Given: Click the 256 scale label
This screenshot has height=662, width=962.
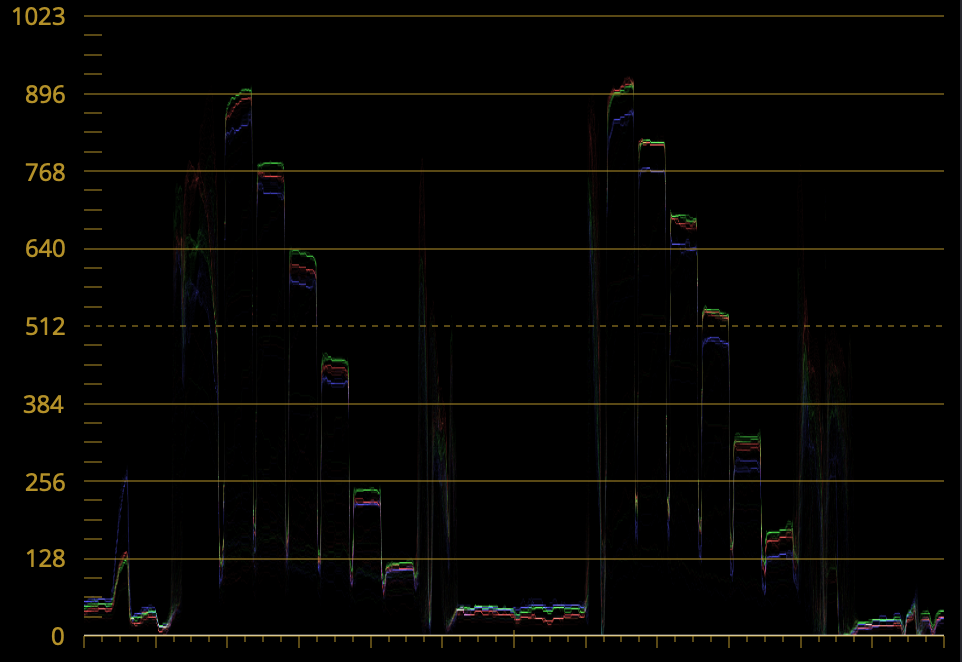Looking at the screenshot, I should click(45, 482).
